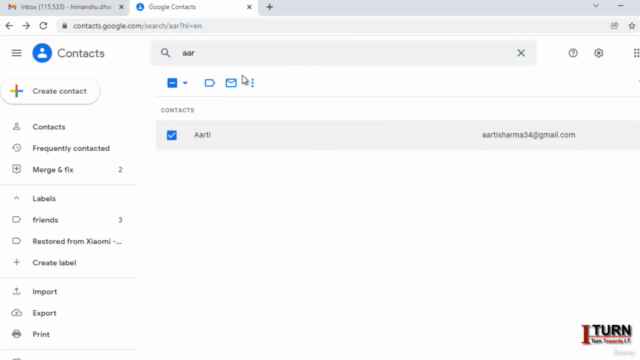The width and height of the screenshot is (640, 360).
Task: Open the Settings gear
Action: tap(598, 53)
